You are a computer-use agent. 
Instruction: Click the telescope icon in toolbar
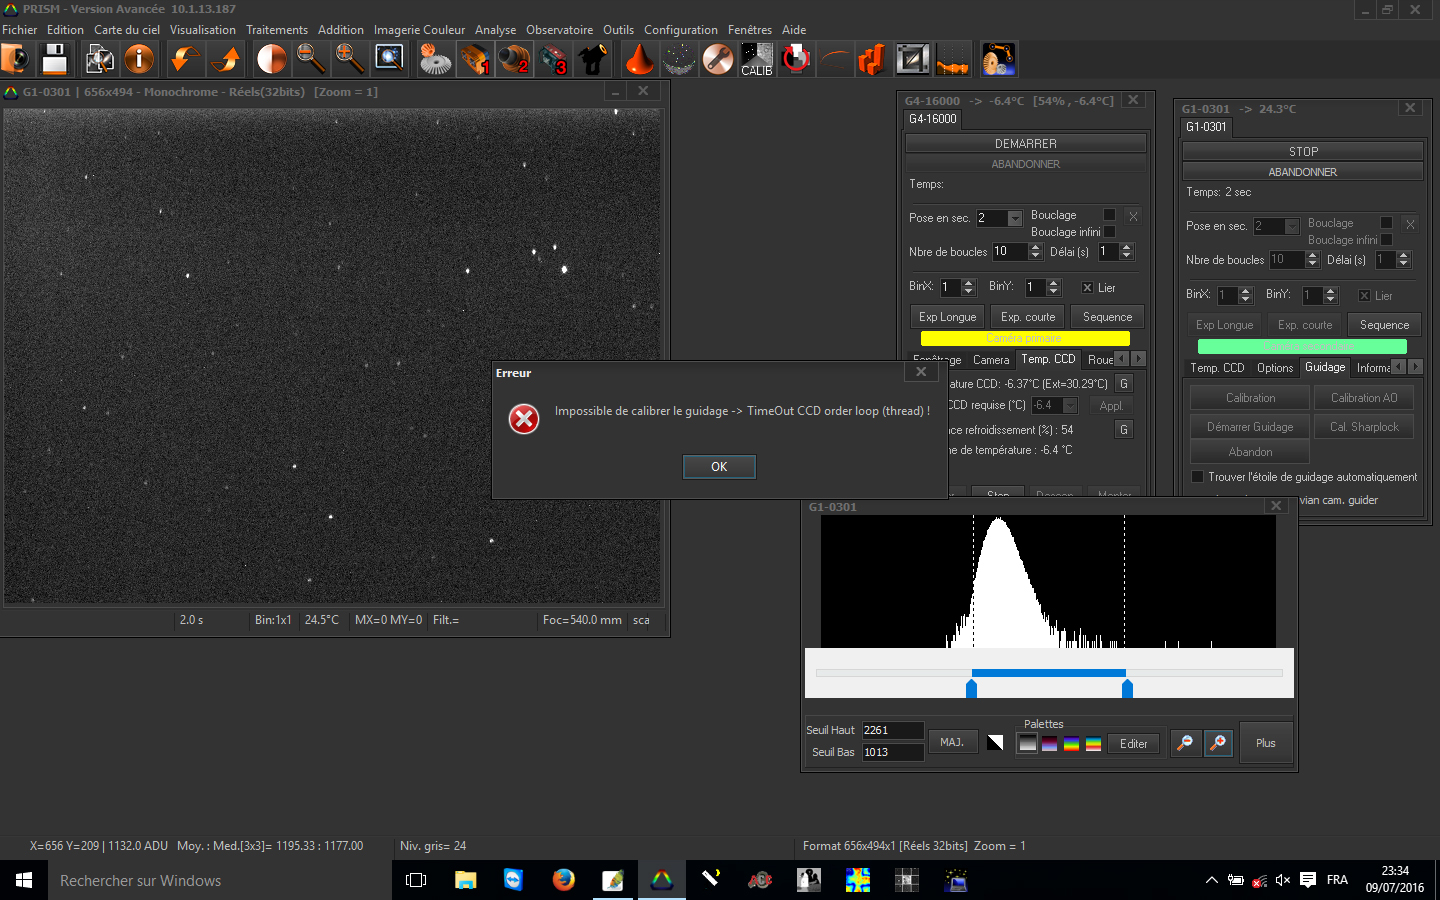[593, 59]
